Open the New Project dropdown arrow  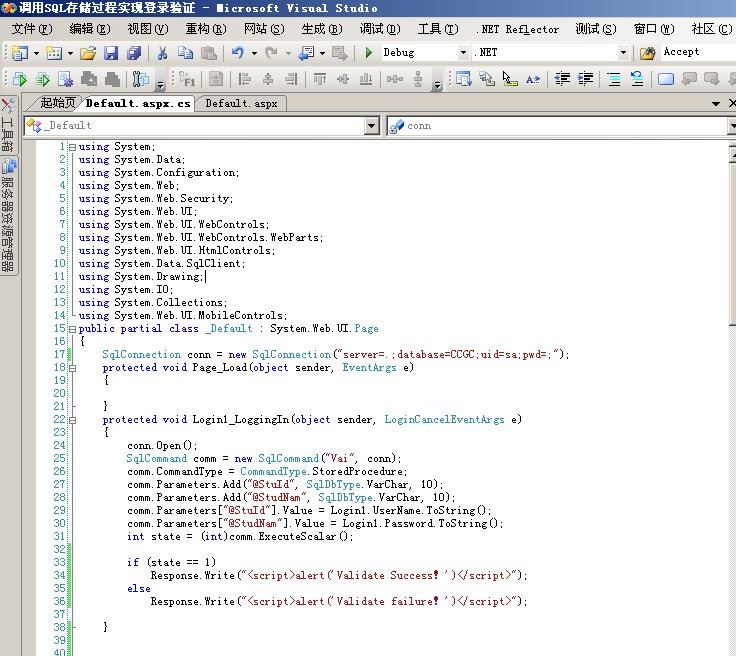coord(36,53)
